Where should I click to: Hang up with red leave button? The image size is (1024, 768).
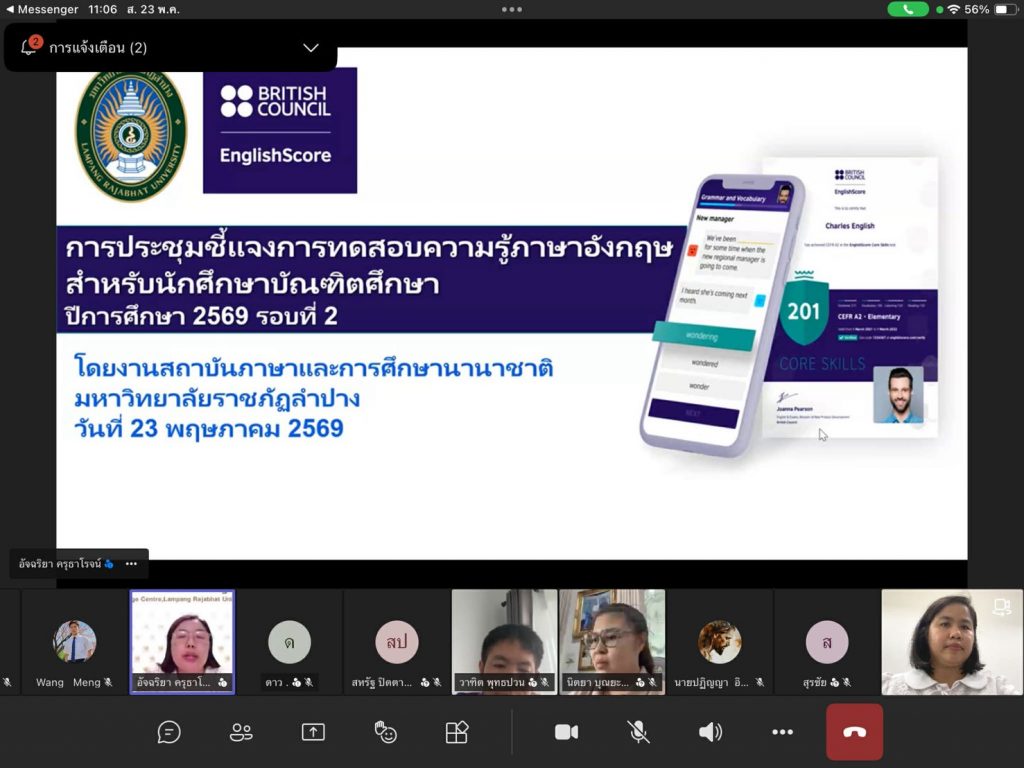point(854,732)
